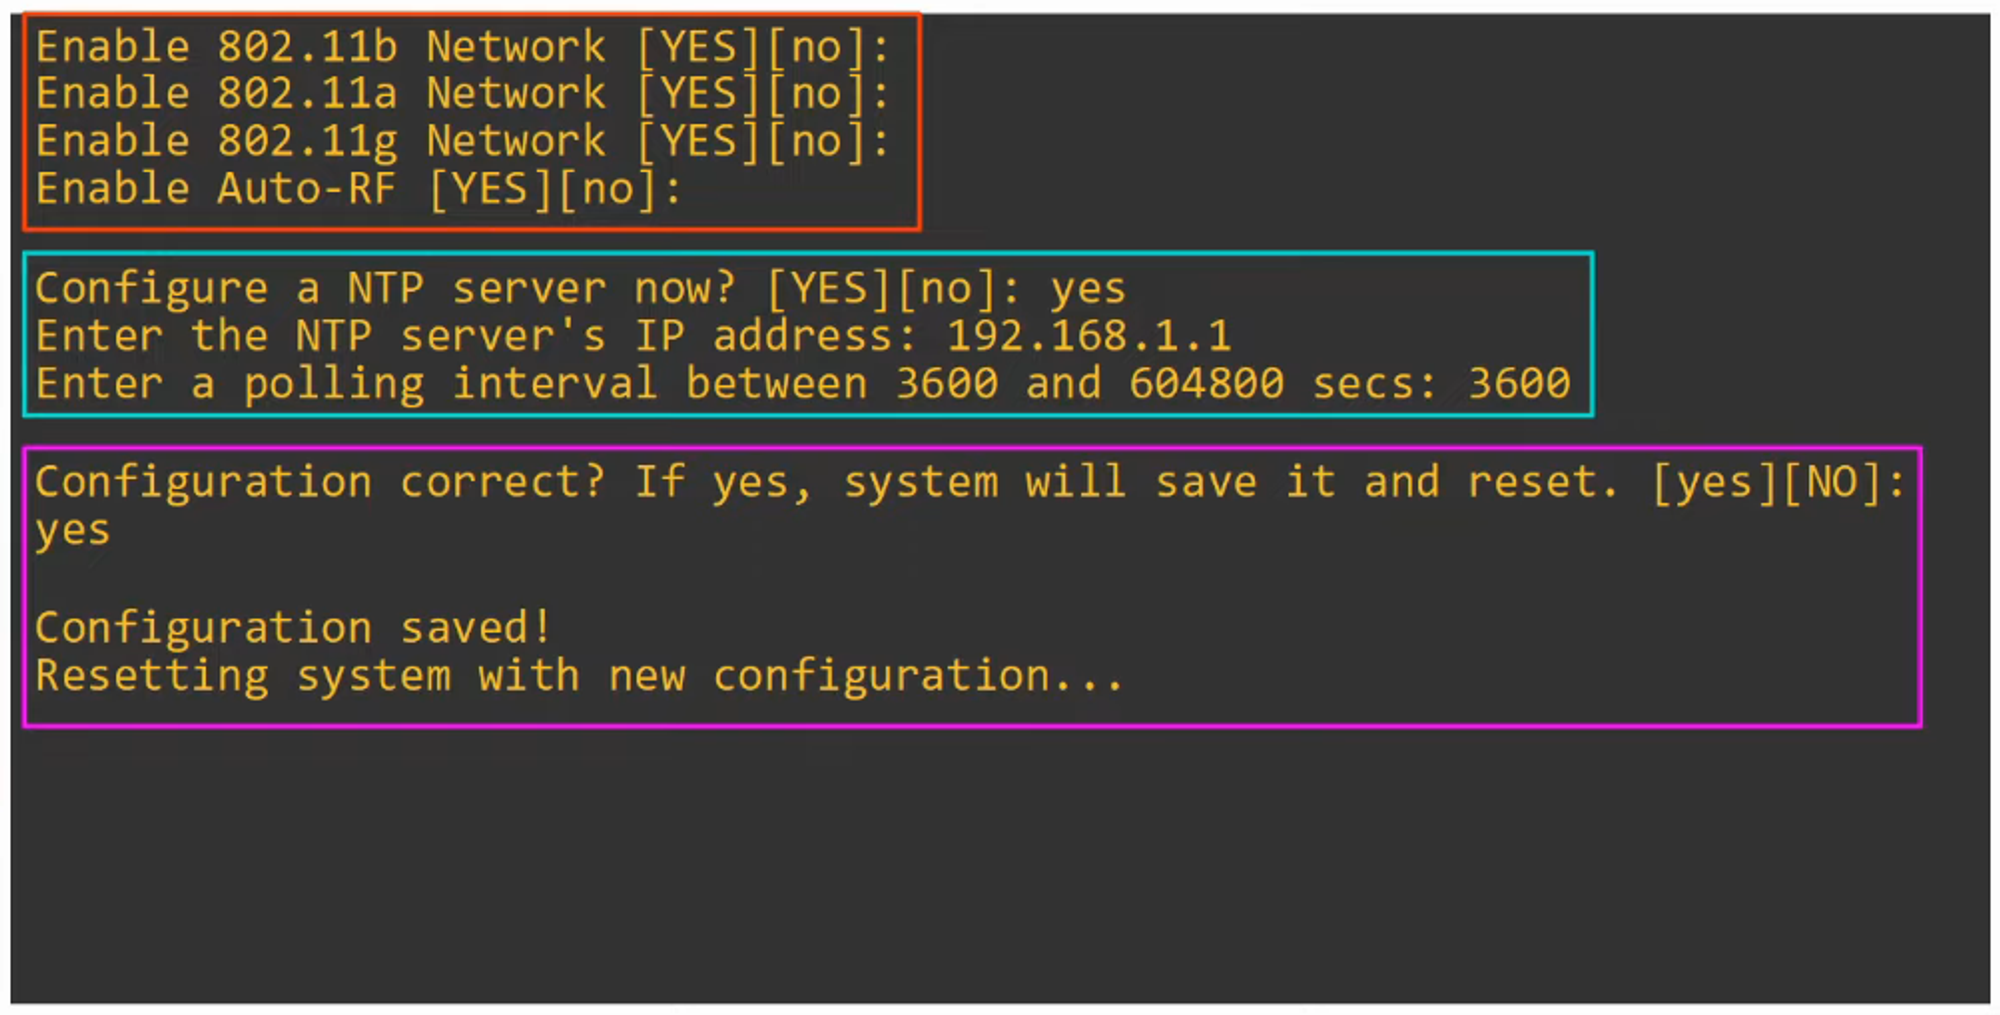Click the [no] option on 802.11g line
The height and width of the screenshot is (1015, 2000).
pyautogui.click(x=817, y=141)
